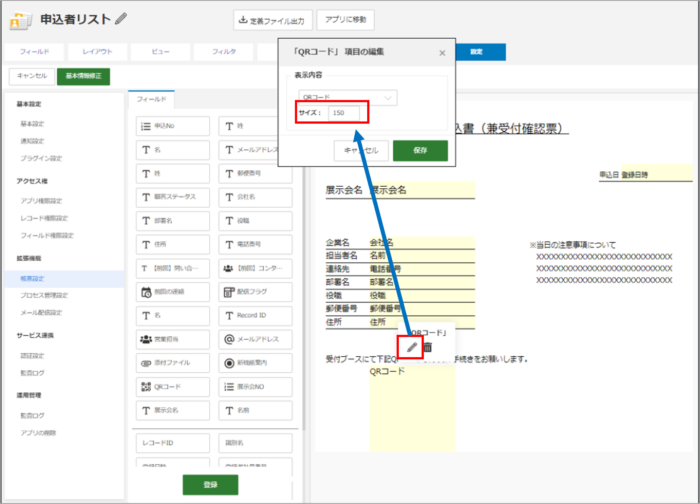Image resolution: width=700 pixels, height=504 pixels.
Task: Click the yellow QRコード placeholder on the form
Action: pos(412,408)
